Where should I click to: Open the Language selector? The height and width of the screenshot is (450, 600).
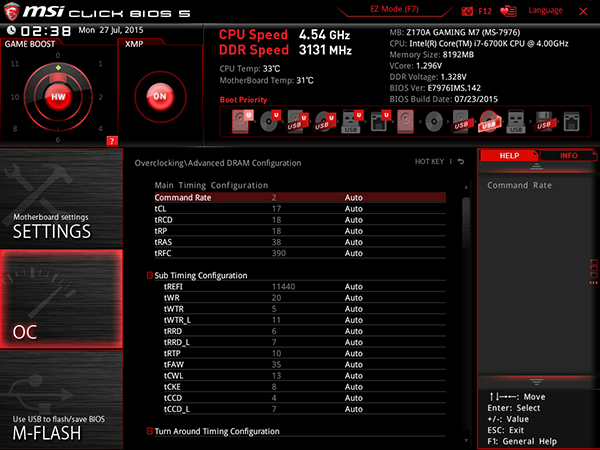pyautogui.click(x=545, y=10)
